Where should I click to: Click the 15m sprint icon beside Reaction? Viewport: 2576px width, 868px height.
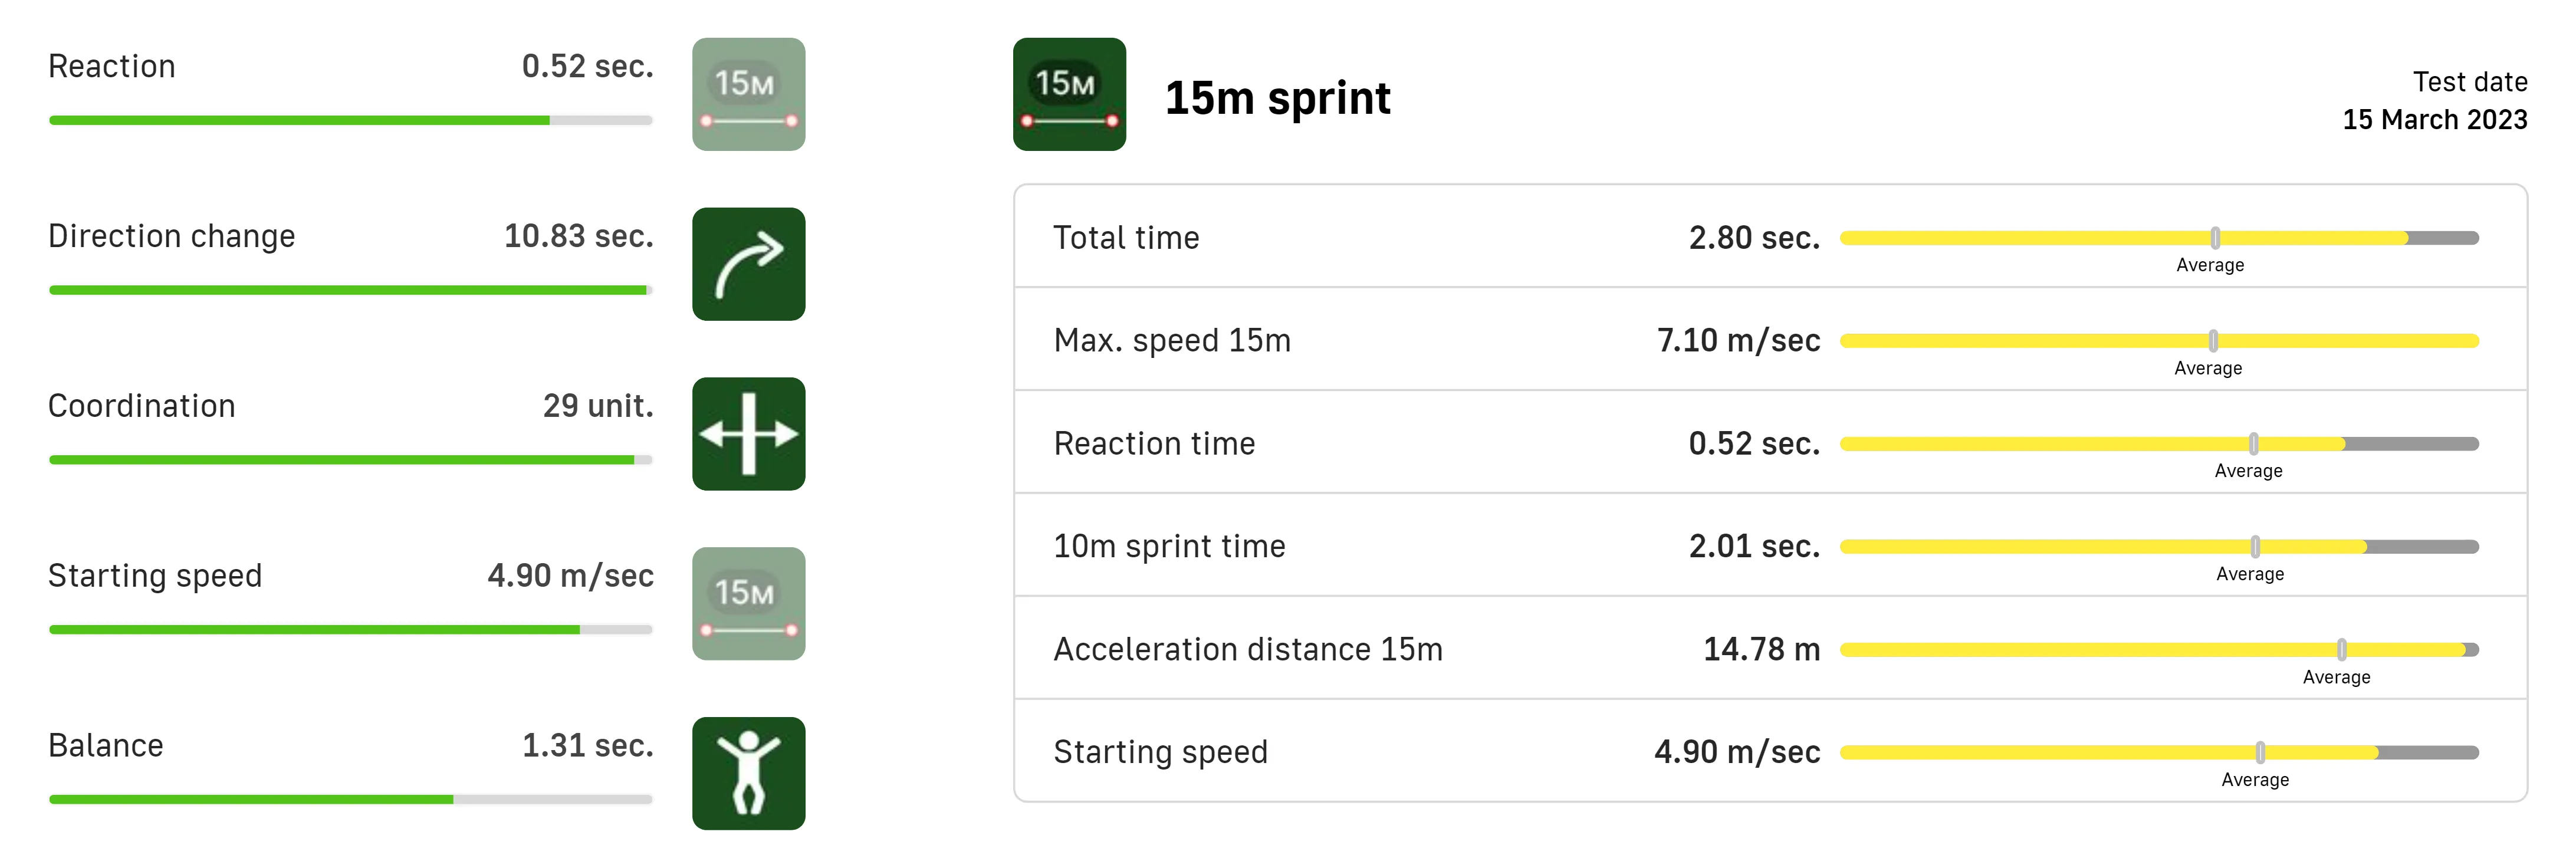click(x=748, y=95)
